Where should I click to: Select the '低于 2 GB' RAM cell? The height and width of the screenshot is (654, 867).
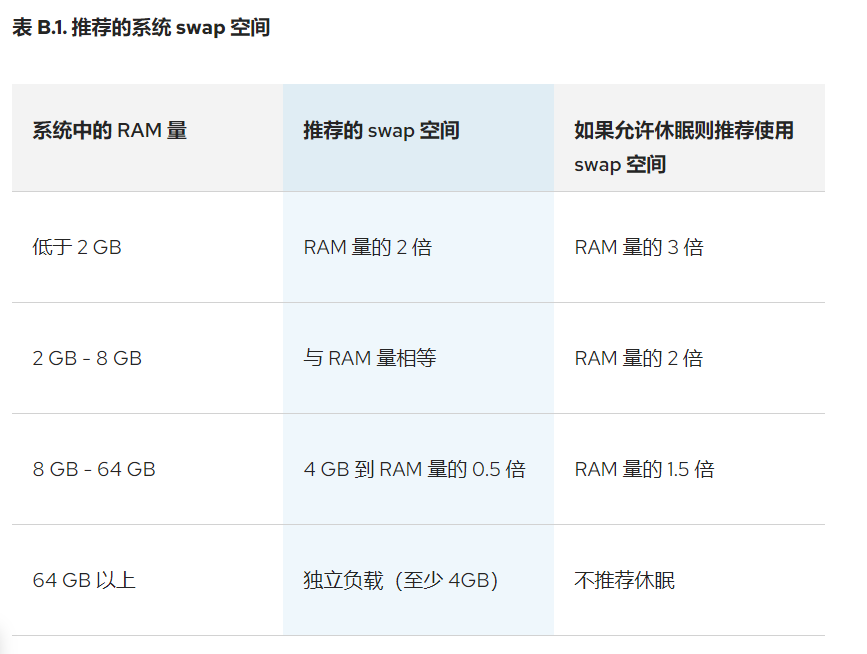coord(77,247)
